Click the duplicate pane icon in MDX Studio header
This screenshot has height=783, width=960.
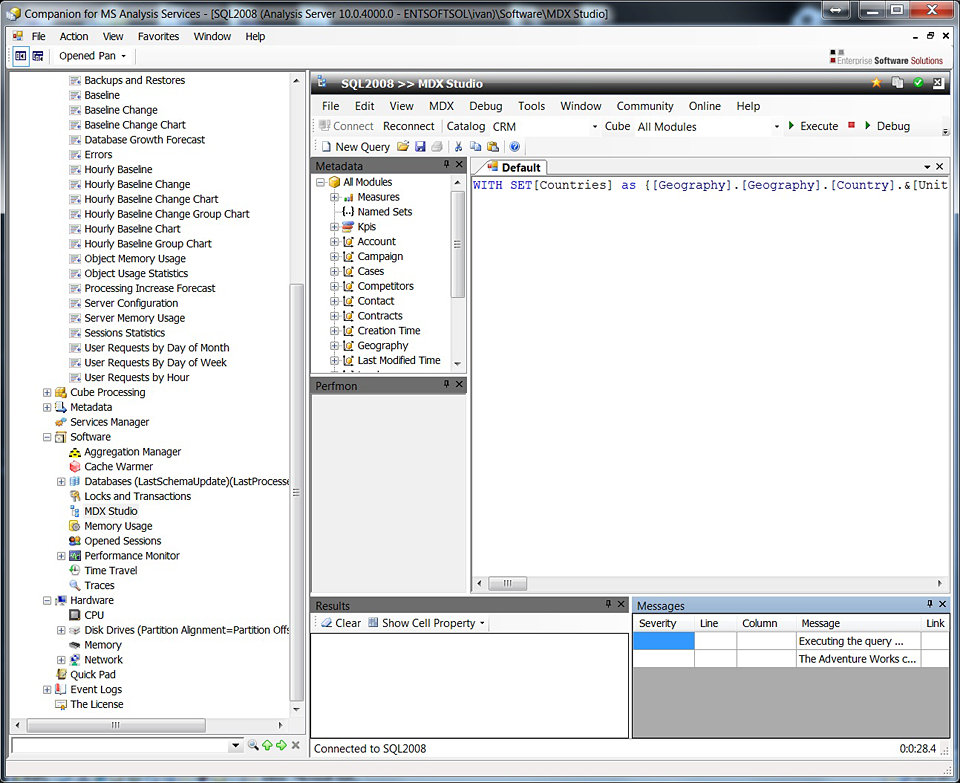pyautogui.click(x=898, y=83)
